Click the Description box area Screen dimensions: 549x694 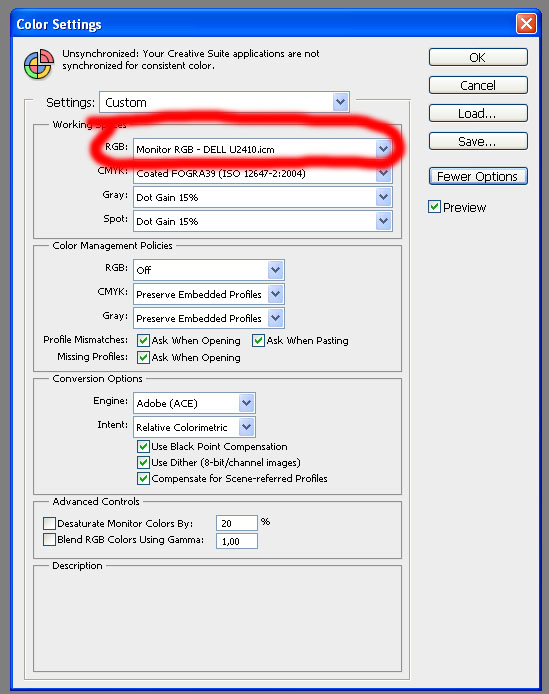217,620
